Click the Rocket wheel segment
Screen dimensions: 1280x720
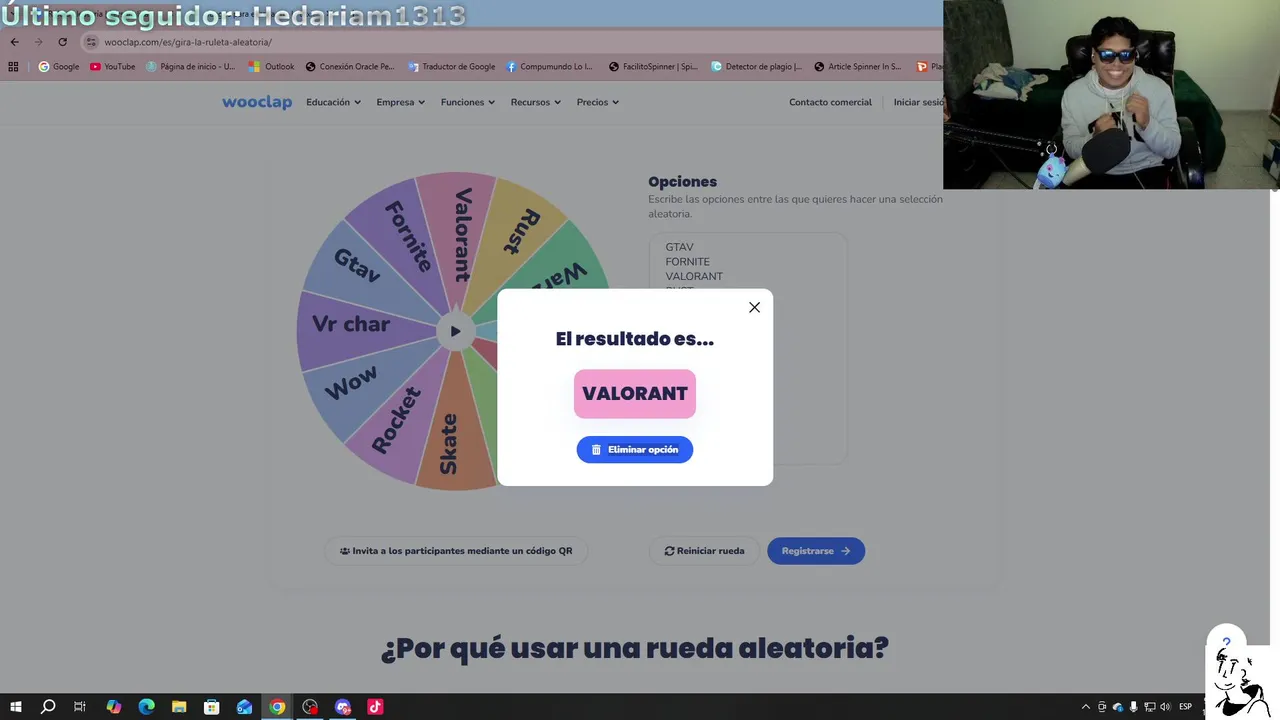click(396, 420)
